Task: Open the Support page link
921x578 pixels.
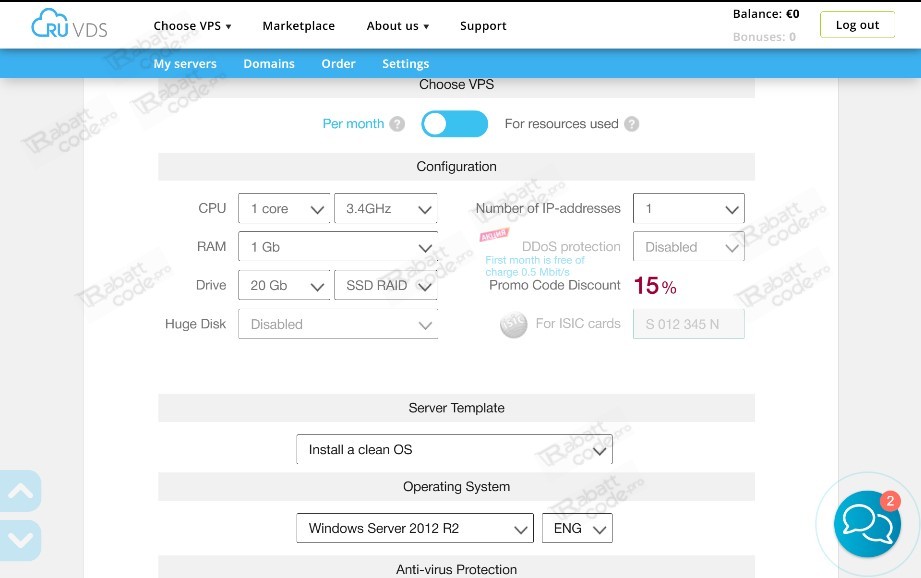Action: 483,26
